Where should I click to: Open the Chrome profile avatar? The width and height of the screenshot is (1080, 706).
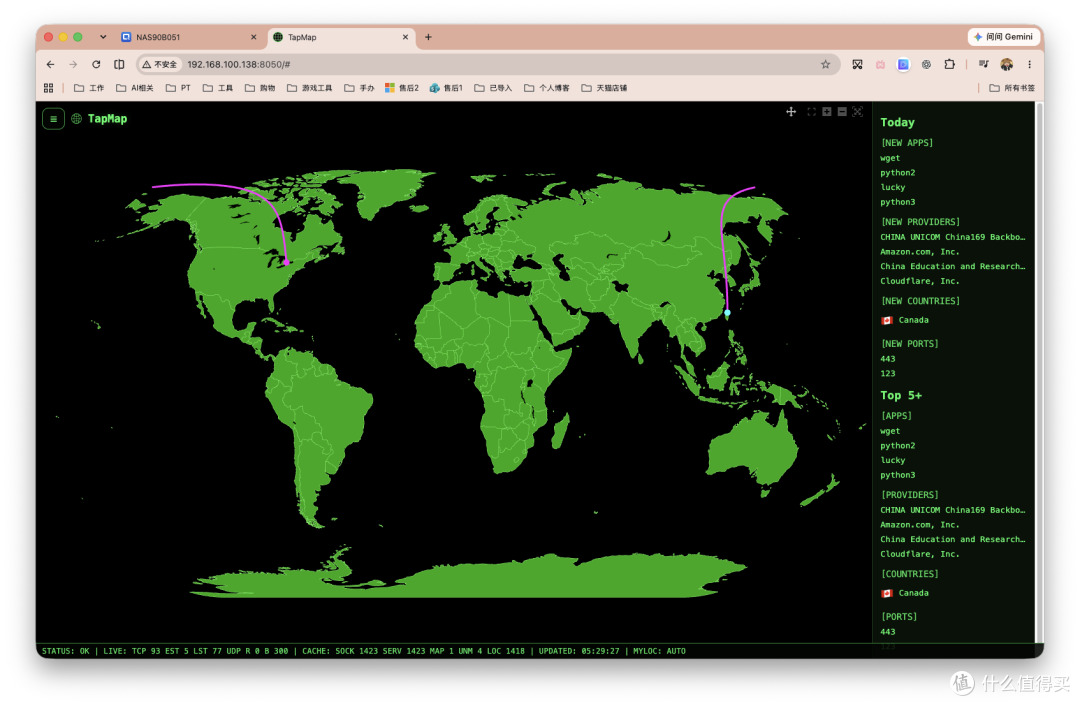click(x=1006, y=64)
